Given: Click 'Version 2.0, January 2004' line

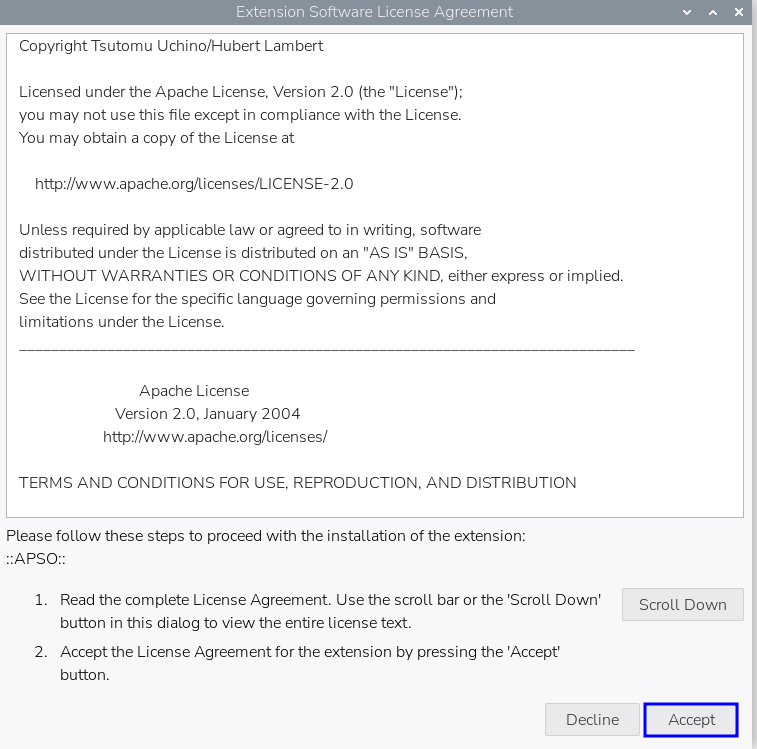Looking at the screenshot, I should click(x=207, y=414).
